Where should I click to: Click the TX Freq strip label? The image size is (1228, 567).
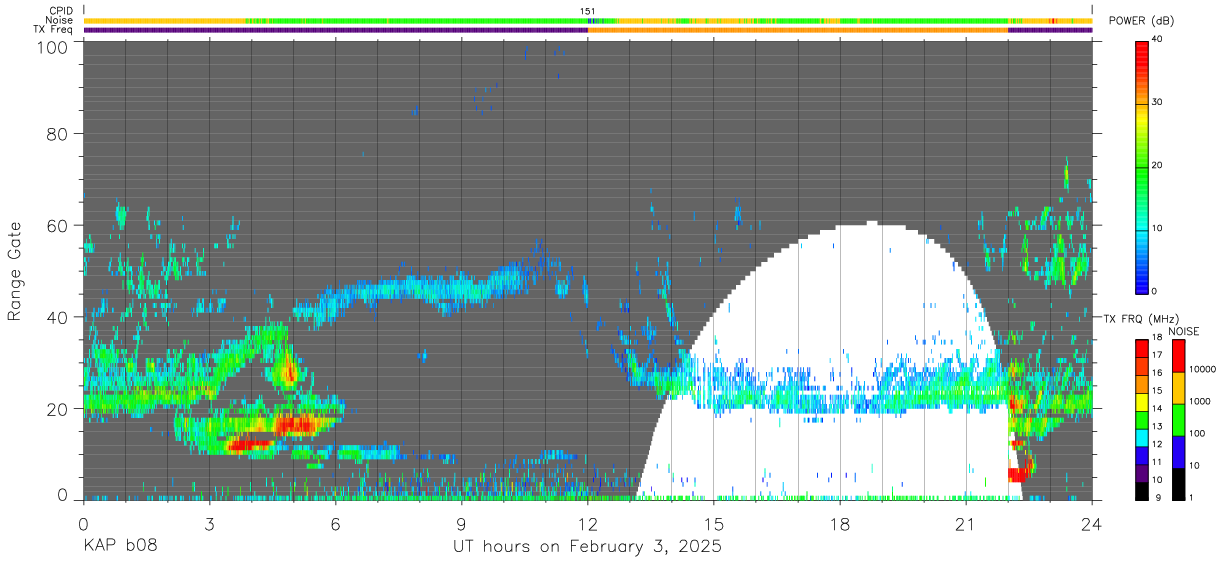click(53, 30)
